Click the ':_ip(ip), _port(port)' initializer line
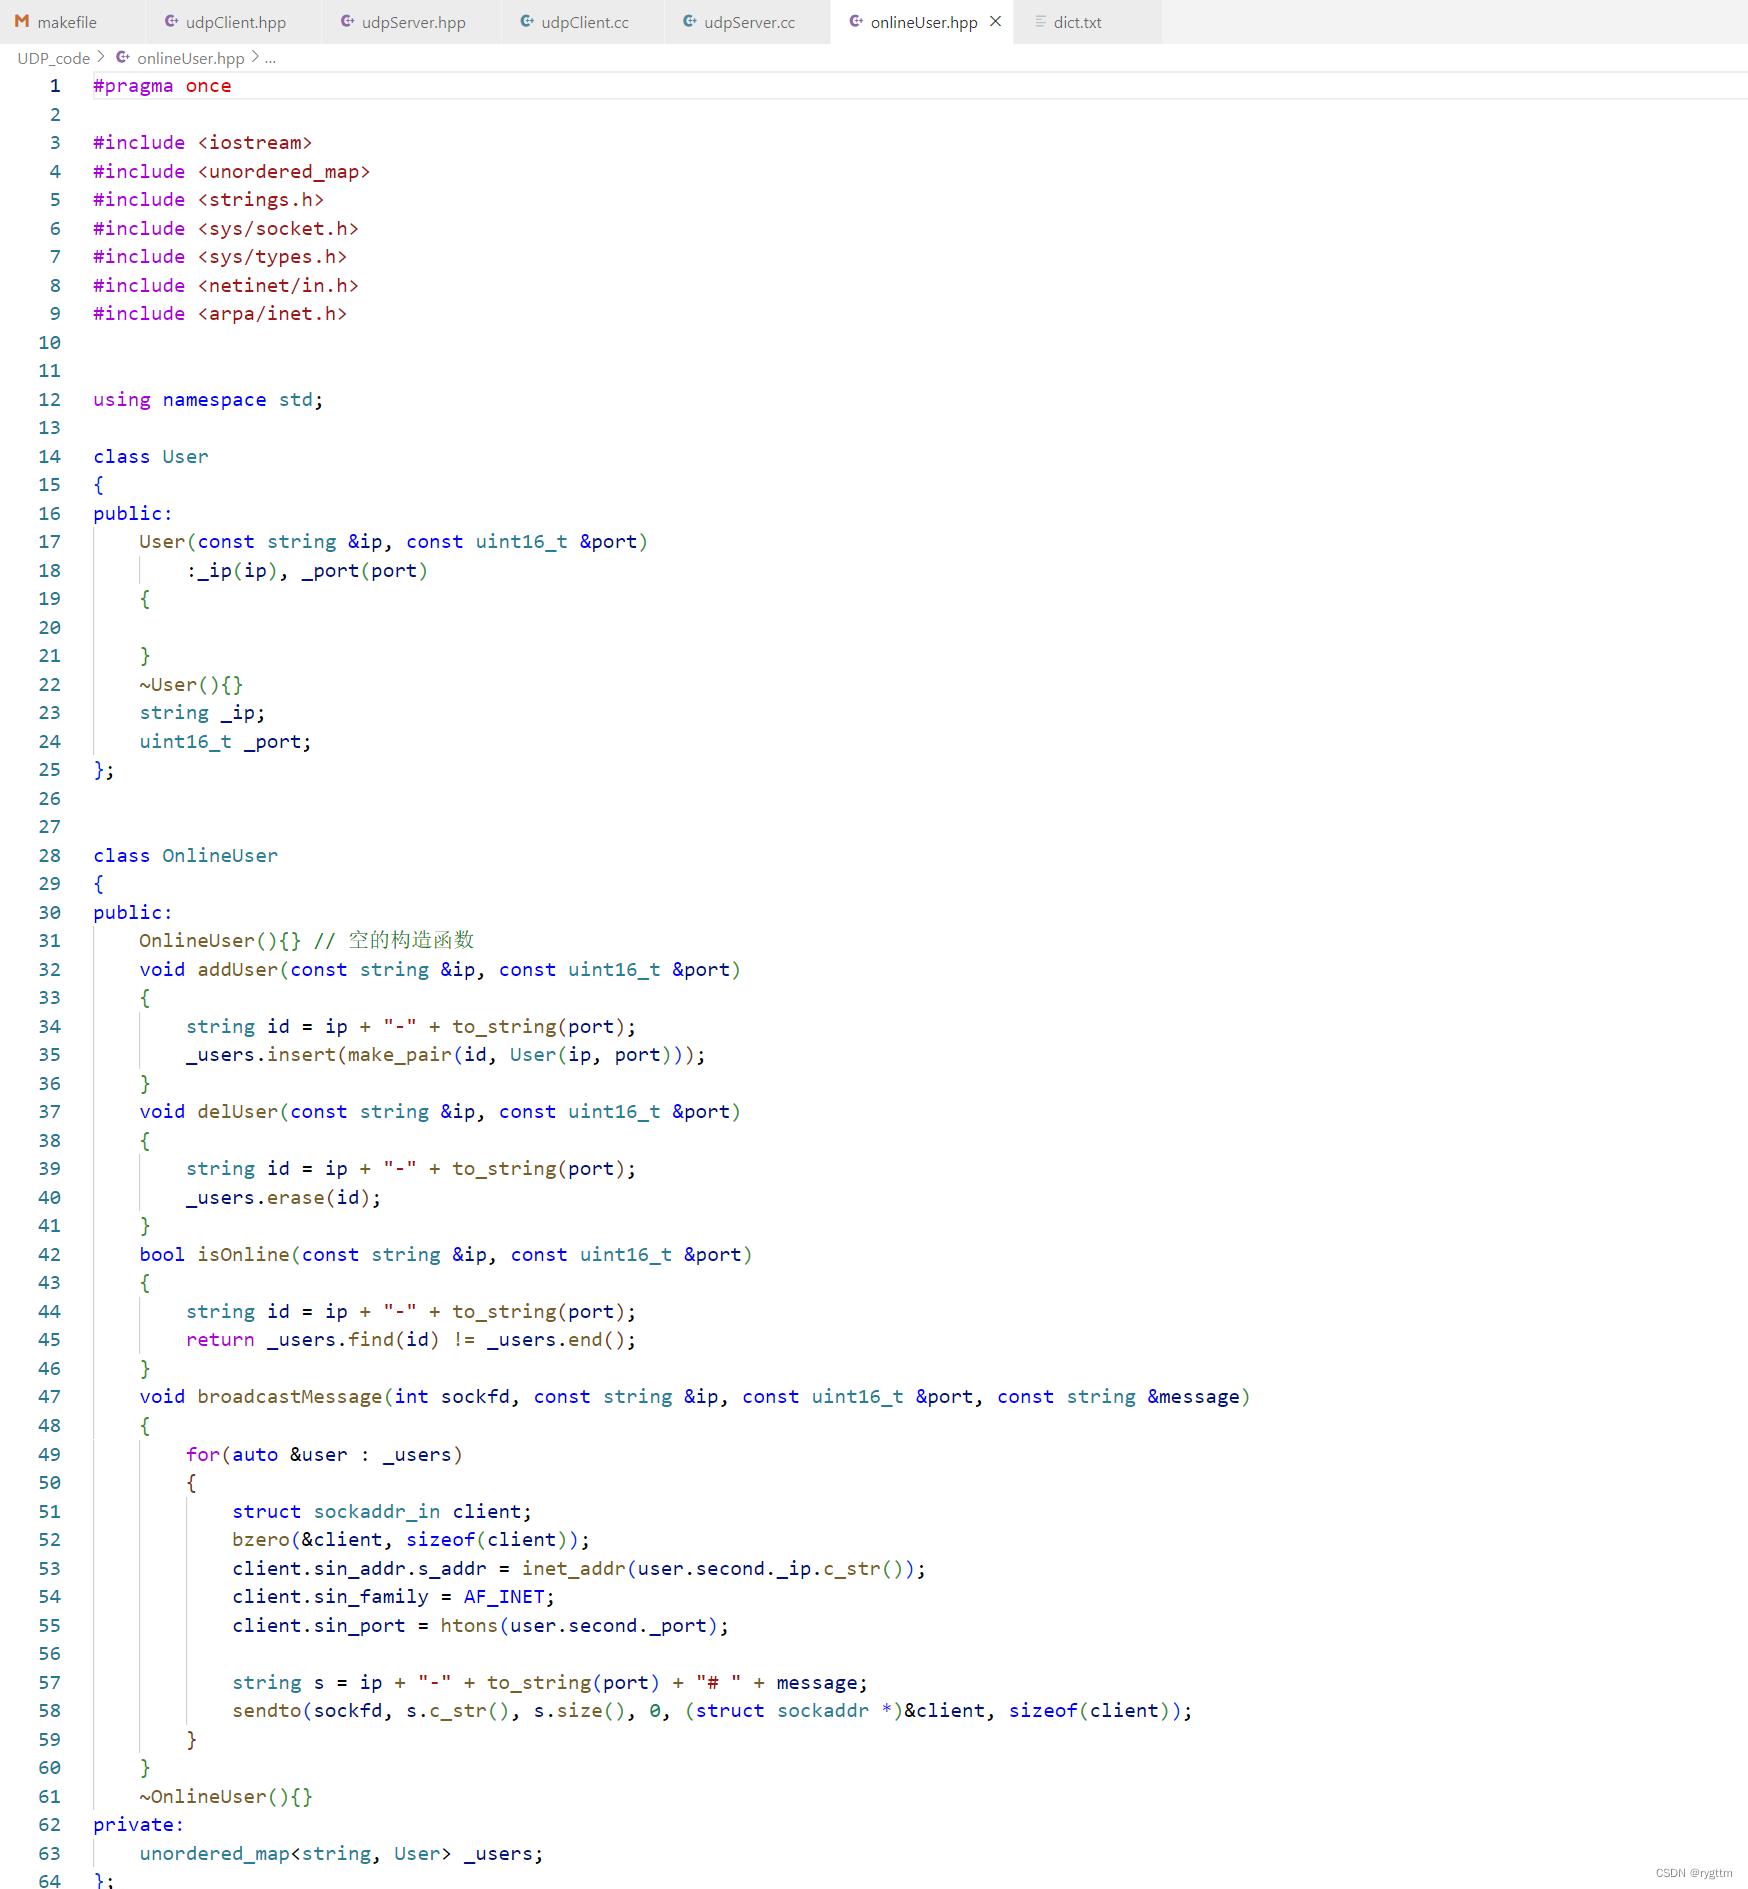This screenshot has height=1889, width=1748. point(307,571)
